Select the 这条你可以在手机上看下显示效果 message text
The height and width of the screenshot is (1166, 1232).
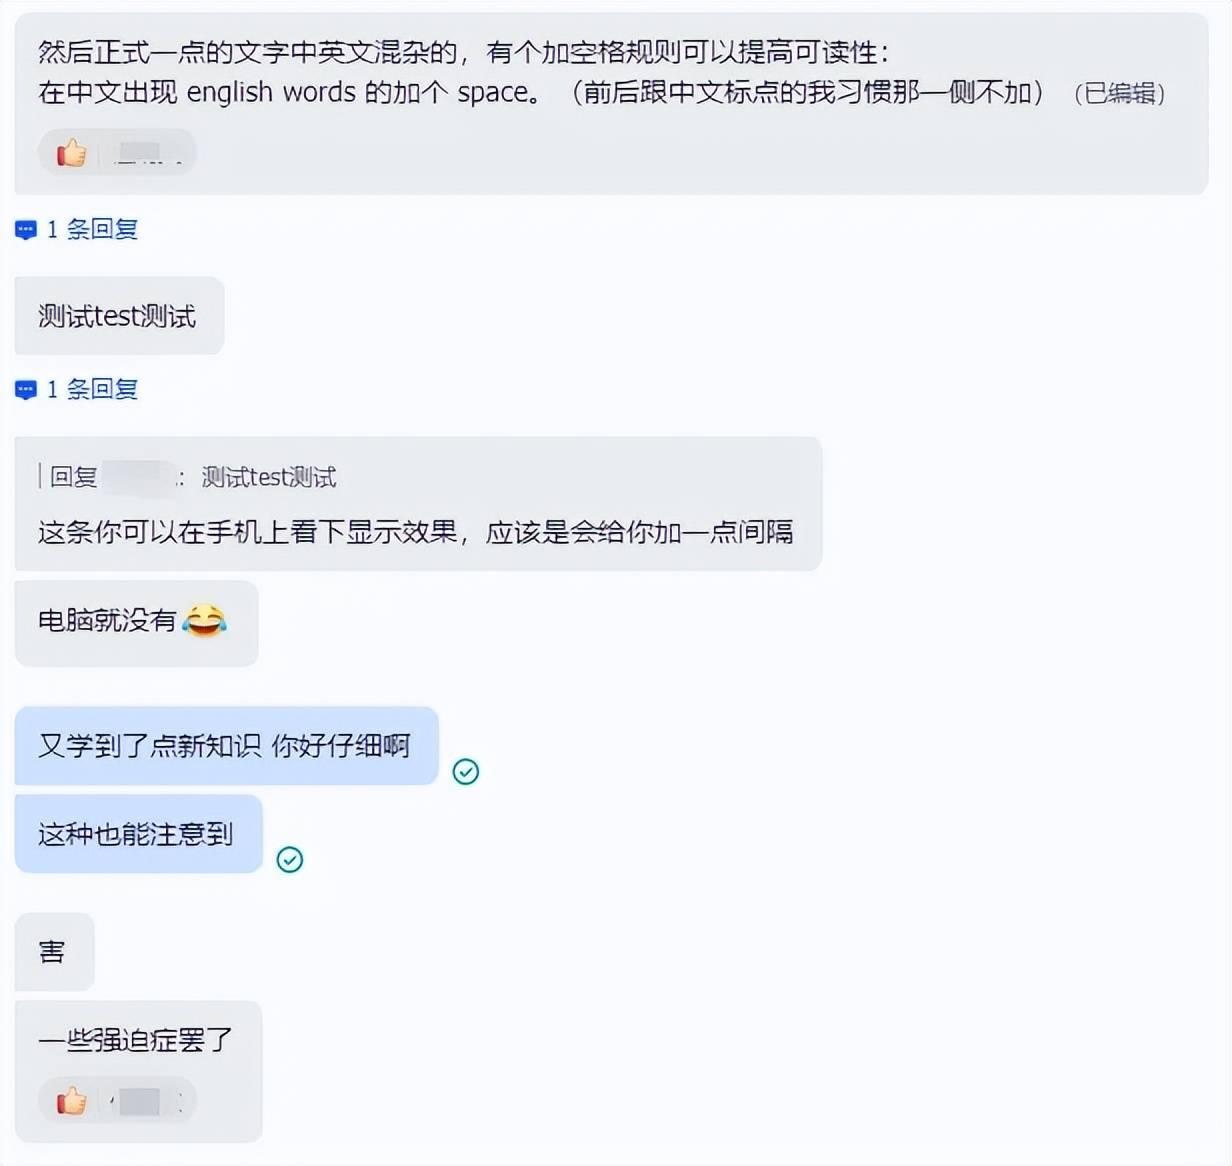[415, 532]
